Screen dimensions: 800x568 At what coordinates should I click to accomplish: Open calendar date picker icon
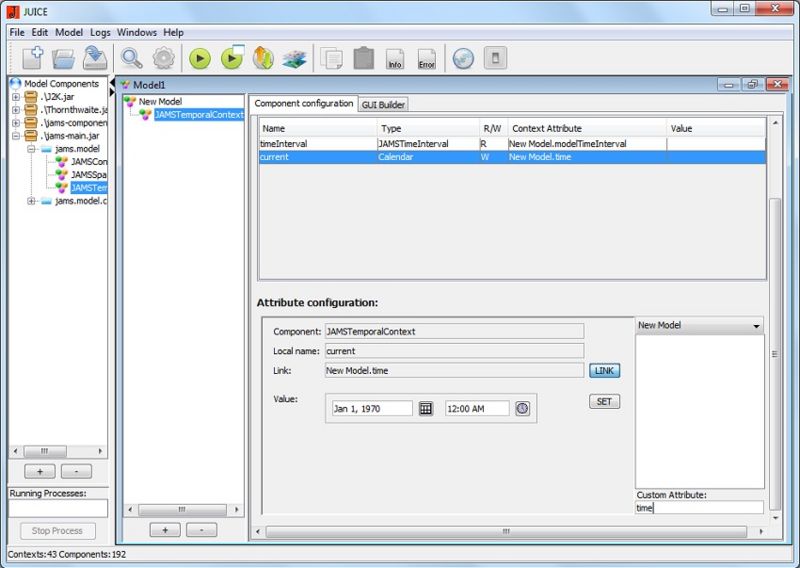(x=425, y=408)
